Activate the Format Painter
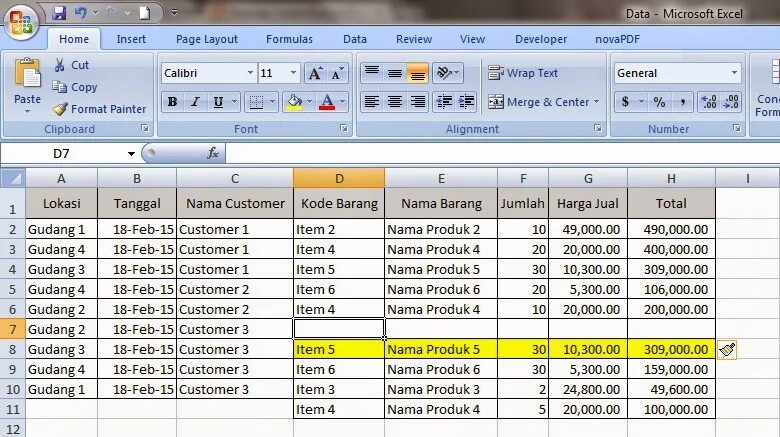Image resolution: width=780 pixels, height=437 pixels. click(x=99, y=109)
